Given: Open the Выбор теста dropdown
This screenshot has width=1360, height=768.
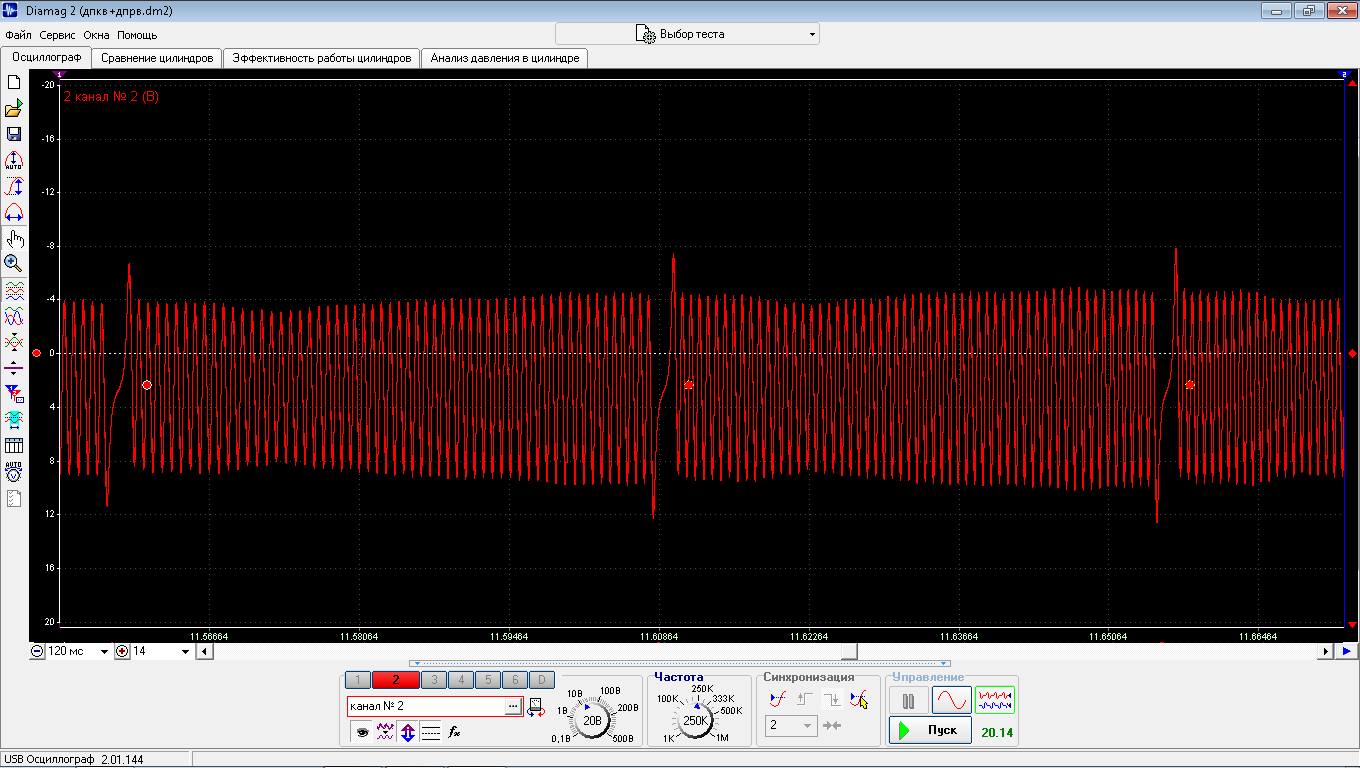Looking at the screenshot, I should [x=687, y=34].
